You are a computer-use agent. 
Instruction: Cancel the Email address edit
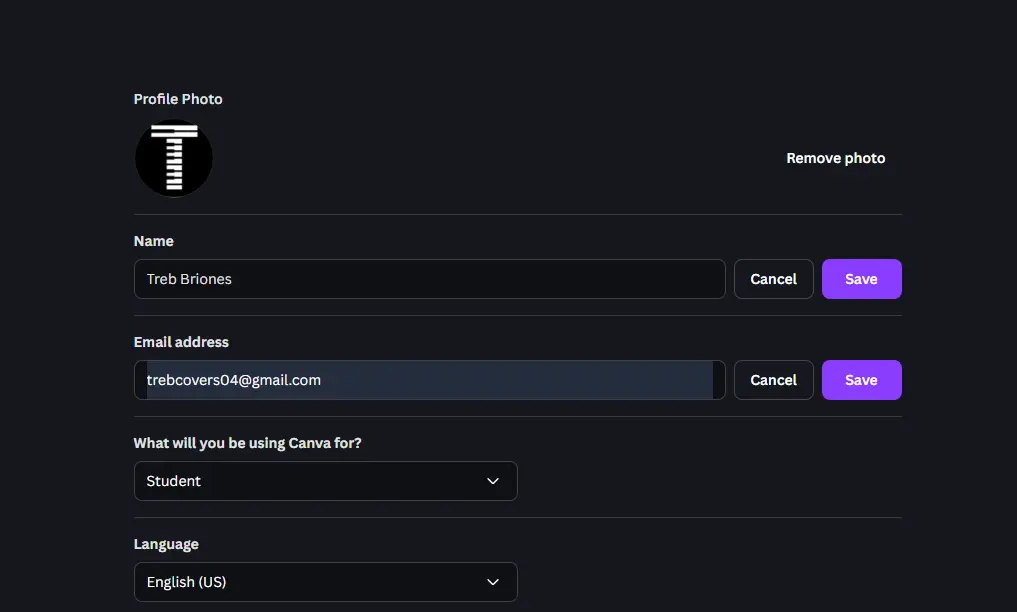773,380
